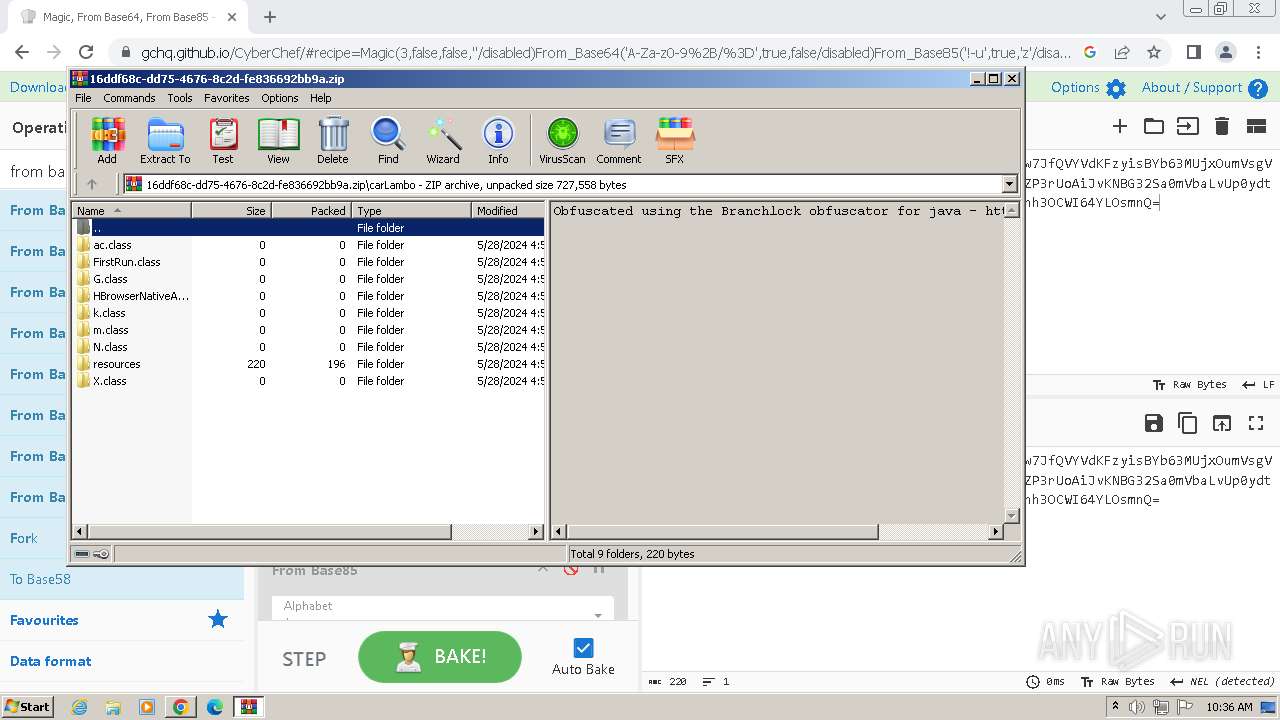This screenshot has width=1280, height=720.
Task: Reload the browser page
Action: click(86, 52)
